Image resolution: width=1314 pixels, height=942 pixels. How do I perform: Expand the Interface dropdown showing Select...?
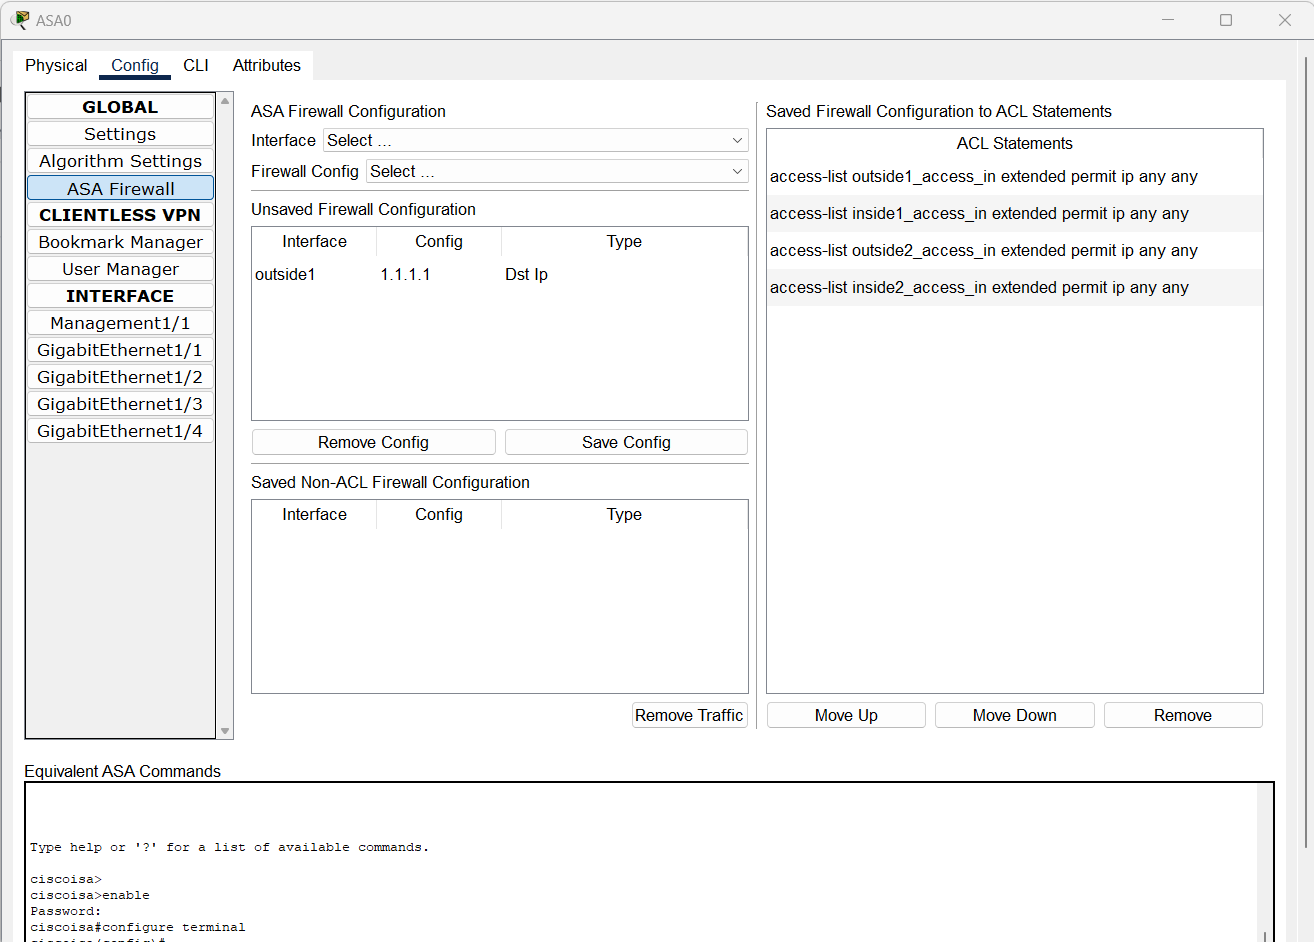pyautogui.click(x=537, y=140)
